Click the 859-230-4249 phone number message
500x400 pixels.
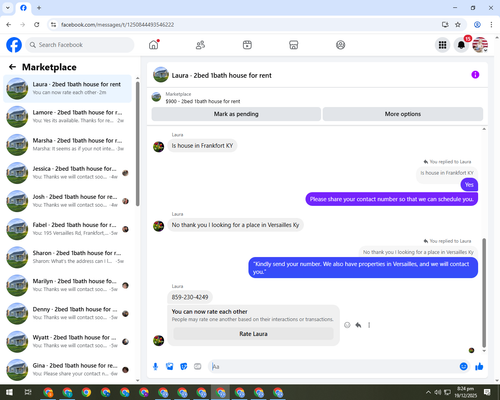click(190, 297)
